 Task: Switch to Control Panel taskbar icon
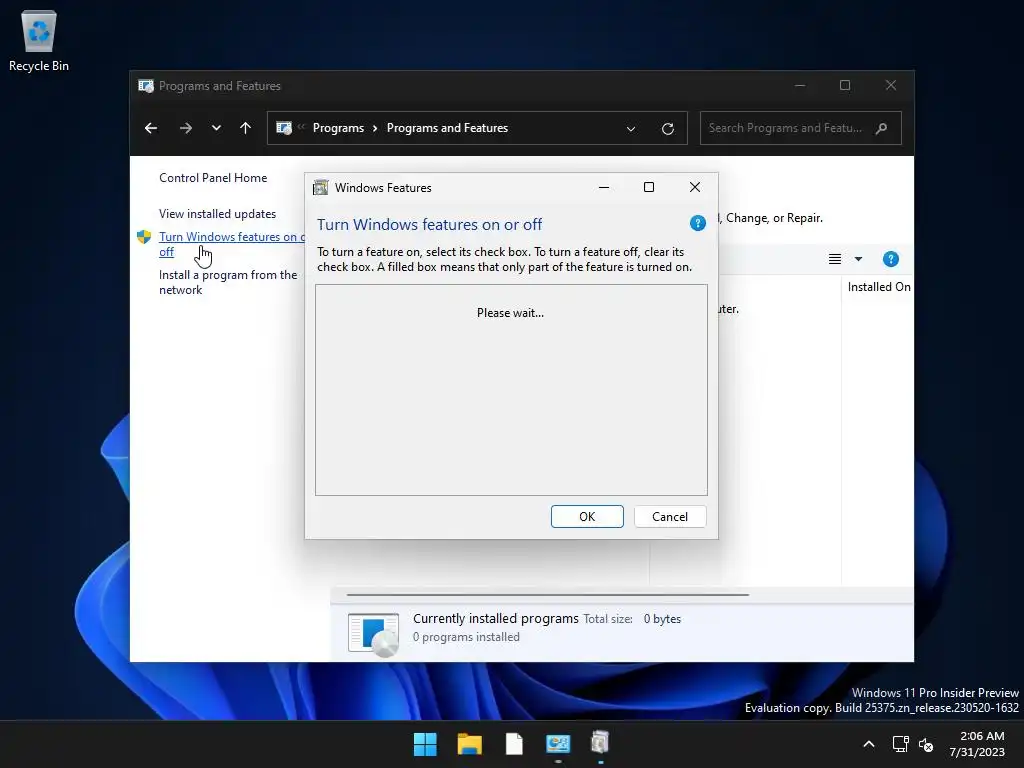pyautogui.click(x=558, y=743)
